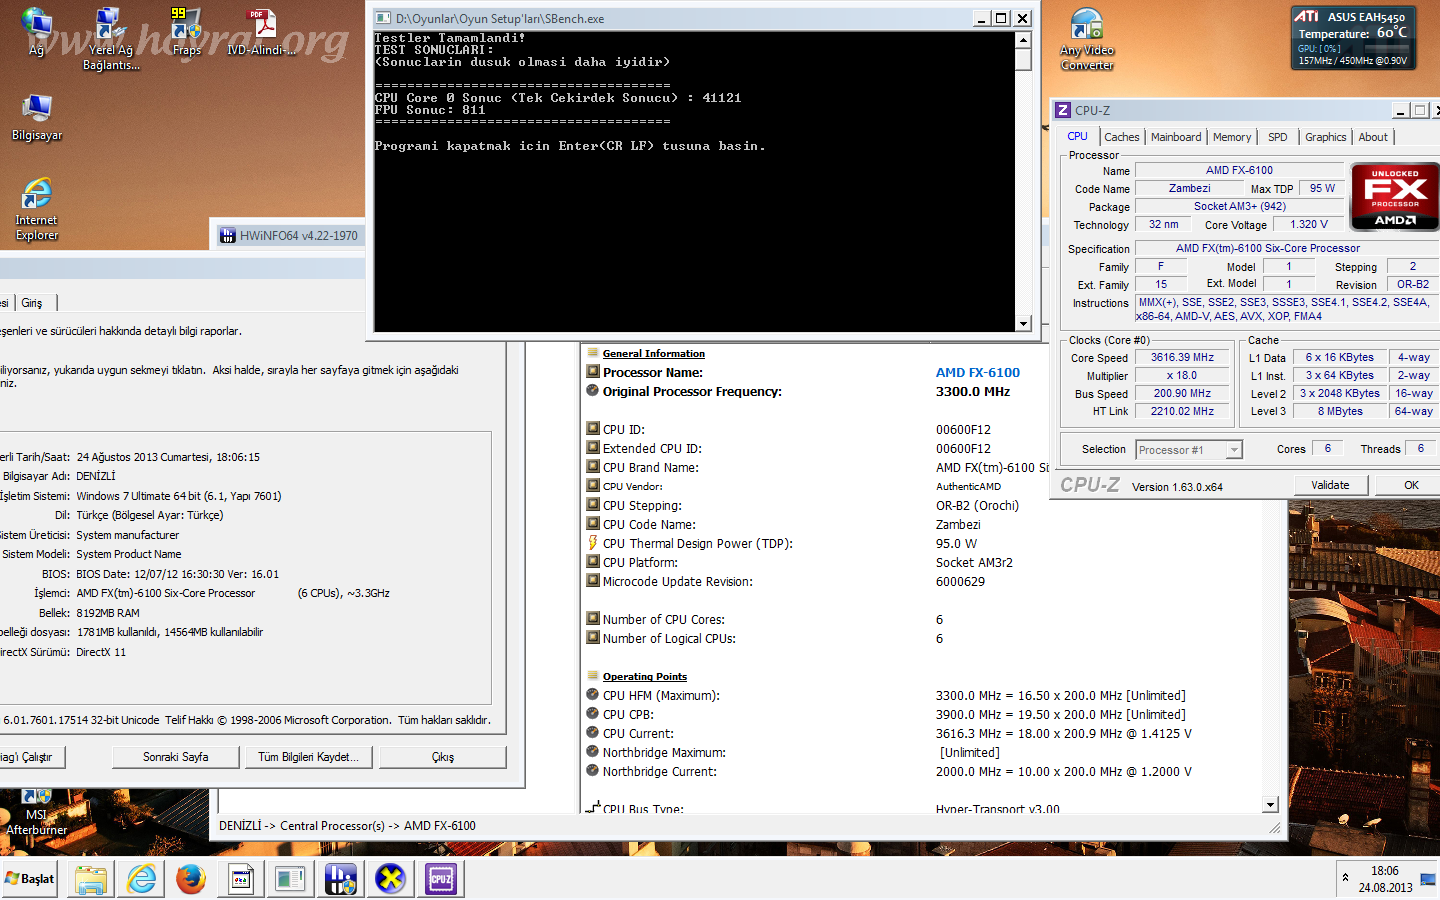
Task: Click the CPU-Z title bar icon
Action: pos(1064,110)
